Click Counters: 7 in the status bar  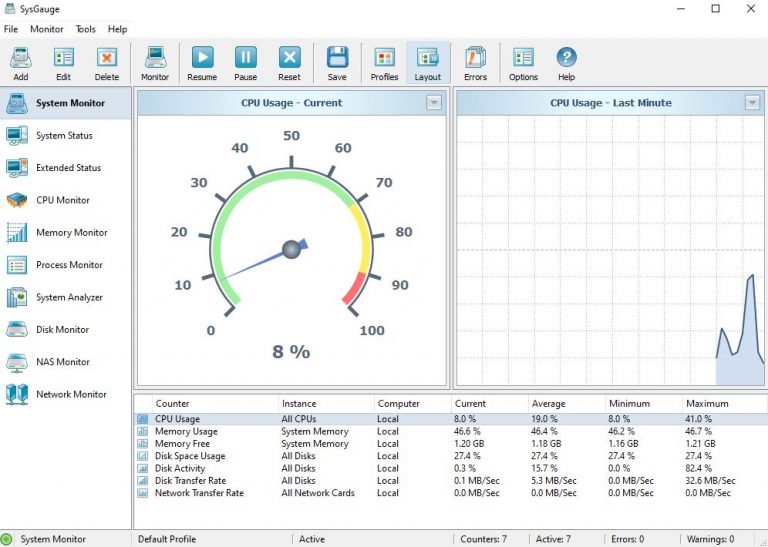(483, 539)
